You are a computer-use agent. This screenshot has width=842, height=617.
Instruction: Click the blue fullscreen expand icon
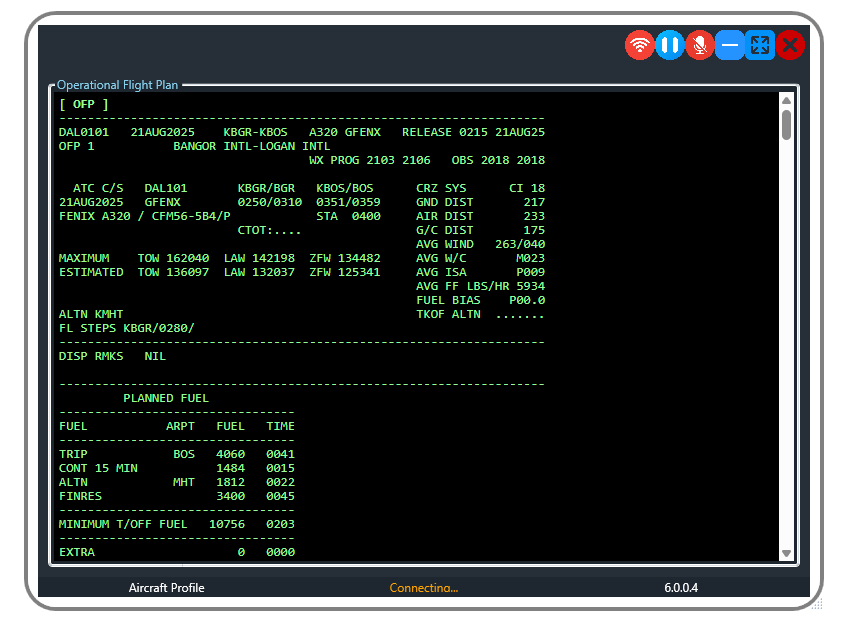point(760,45)
